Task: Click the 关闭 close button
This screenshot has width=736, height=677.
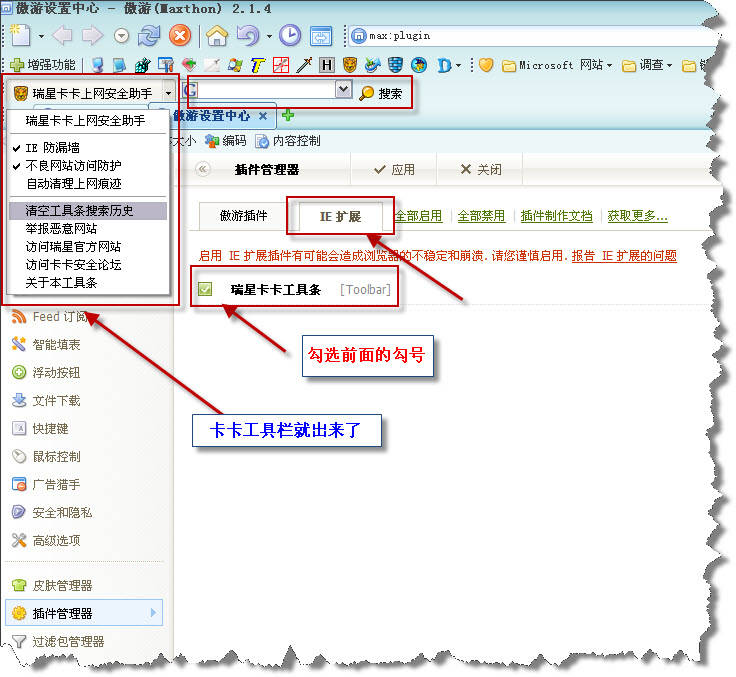Action: click(x=481, y=169)
